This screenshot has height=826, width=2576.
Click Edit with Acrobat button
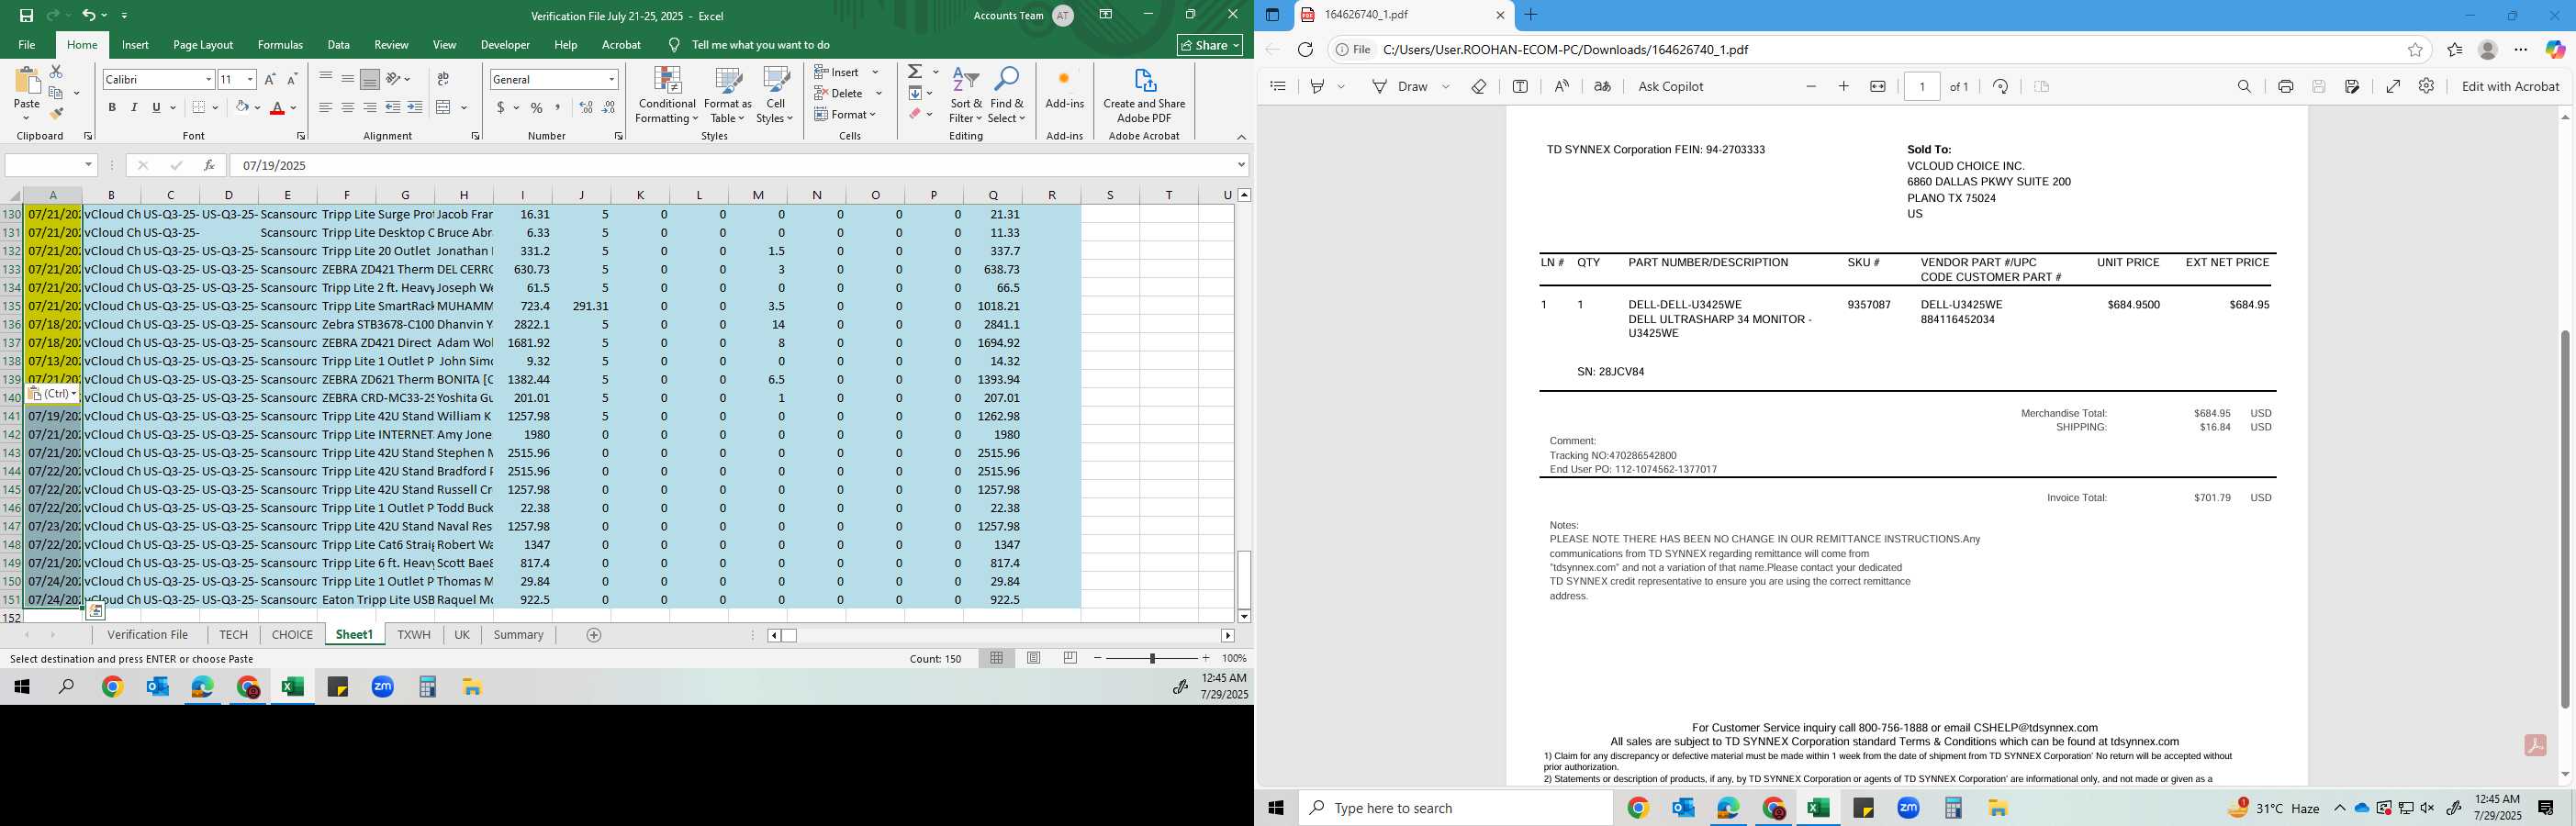(2510, 87)
